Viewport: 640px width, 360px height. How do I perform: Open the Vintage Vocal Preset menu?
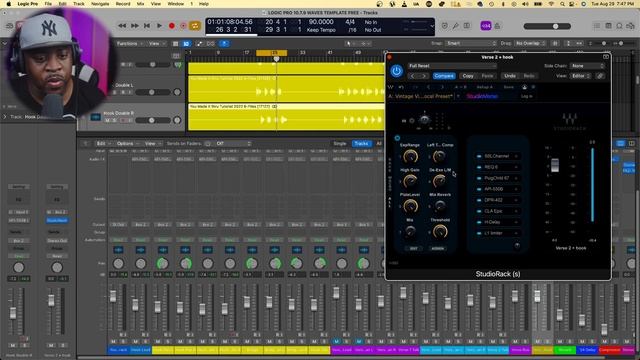pos(422,96)
